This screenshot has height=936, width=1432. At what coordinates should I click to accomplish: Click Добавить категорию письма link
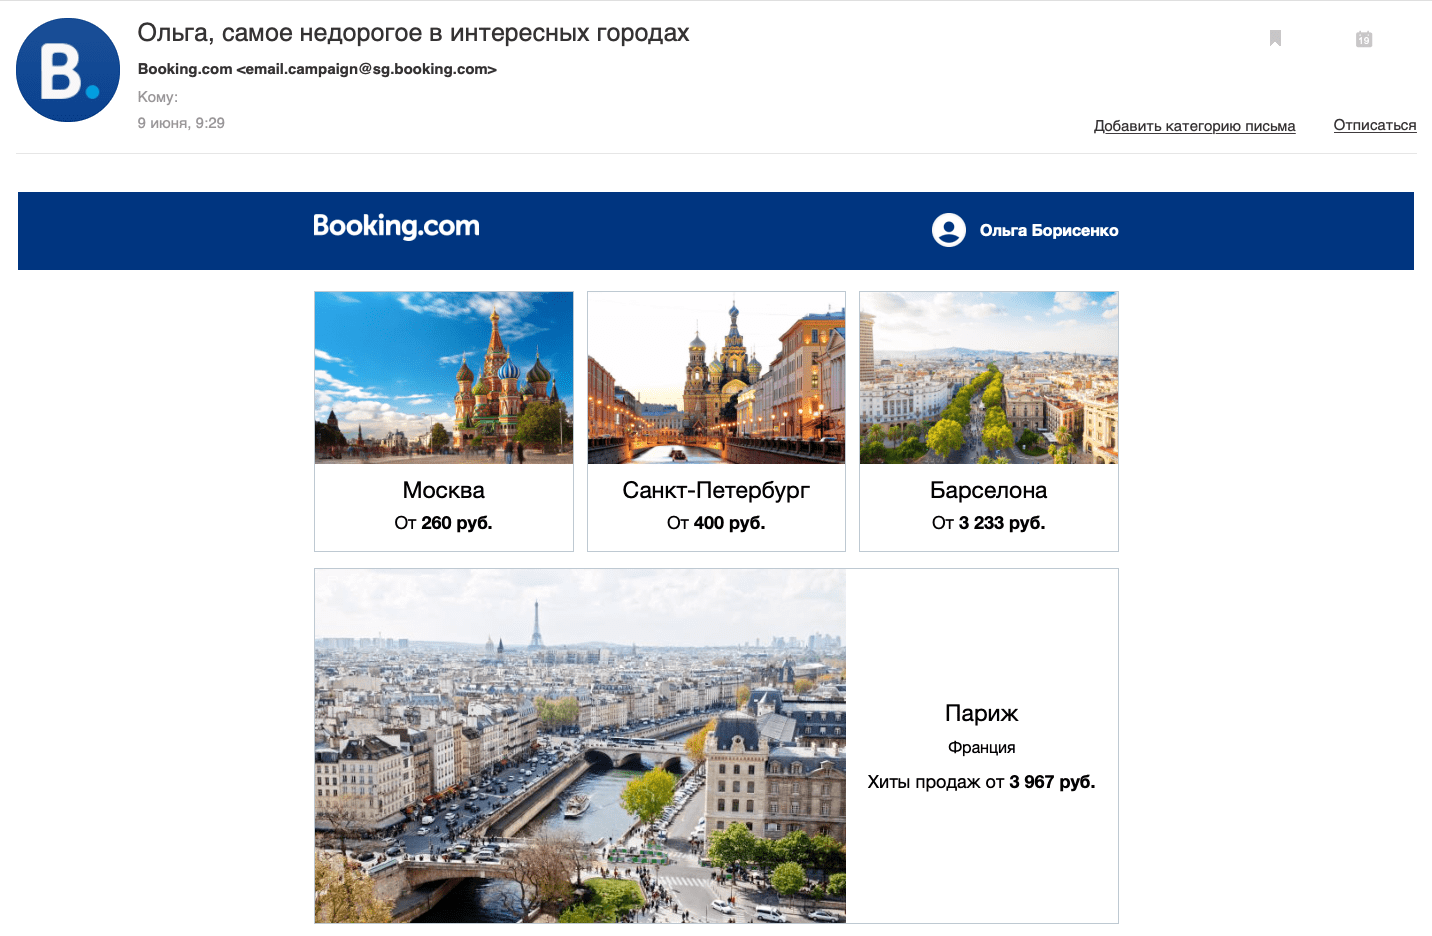(1194, 126)
